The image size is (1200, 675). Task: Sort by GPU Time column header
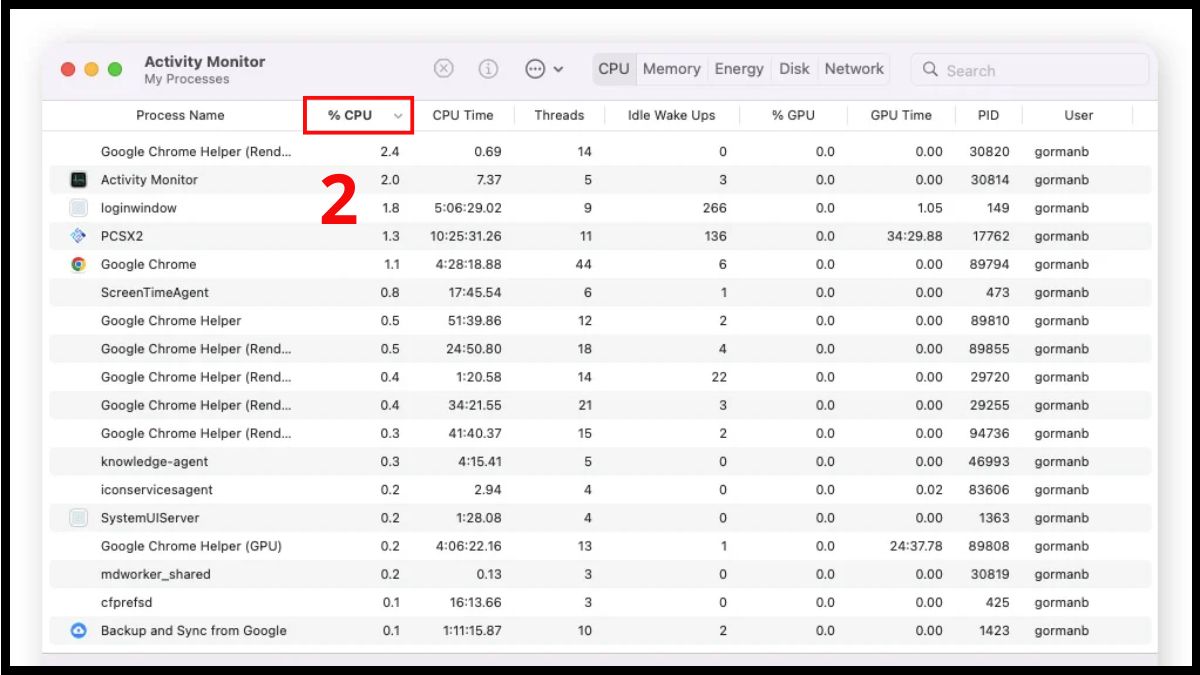(x=901, y=115)
